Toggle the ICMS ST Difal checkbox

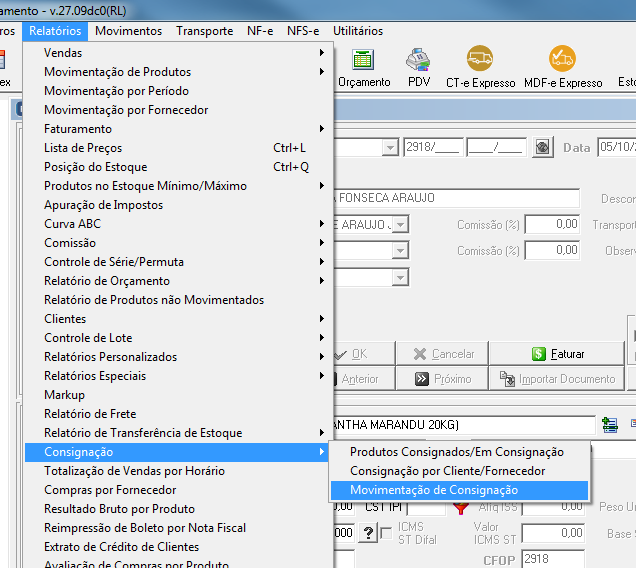point(387,533)
